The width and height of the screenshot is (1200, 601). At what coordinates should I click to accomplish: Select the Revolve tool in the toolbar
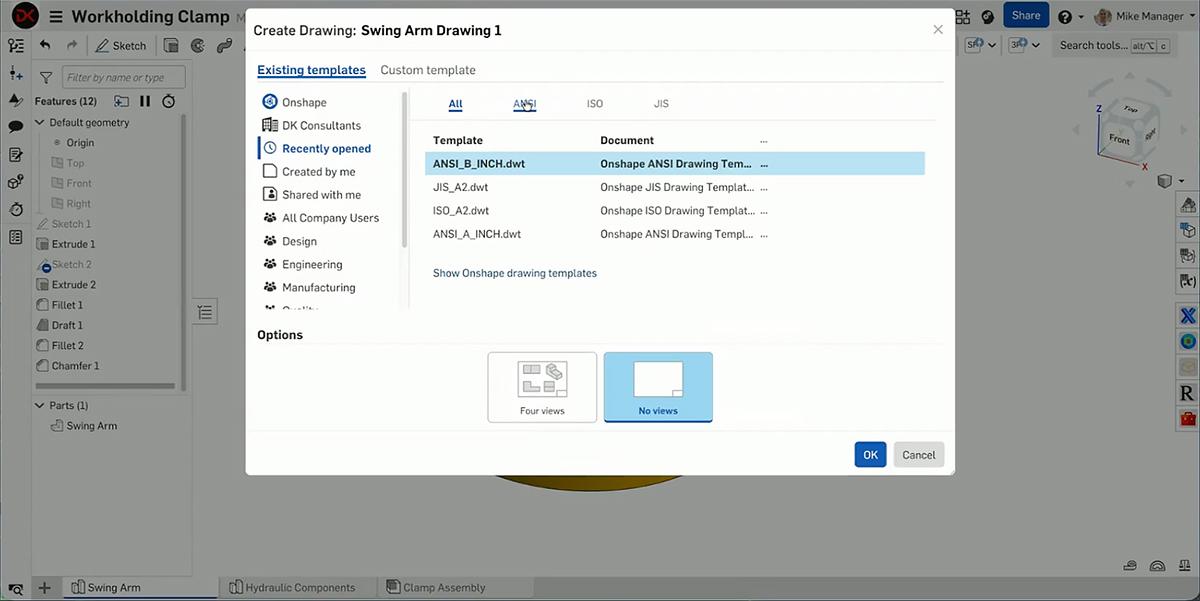point(198,45)
